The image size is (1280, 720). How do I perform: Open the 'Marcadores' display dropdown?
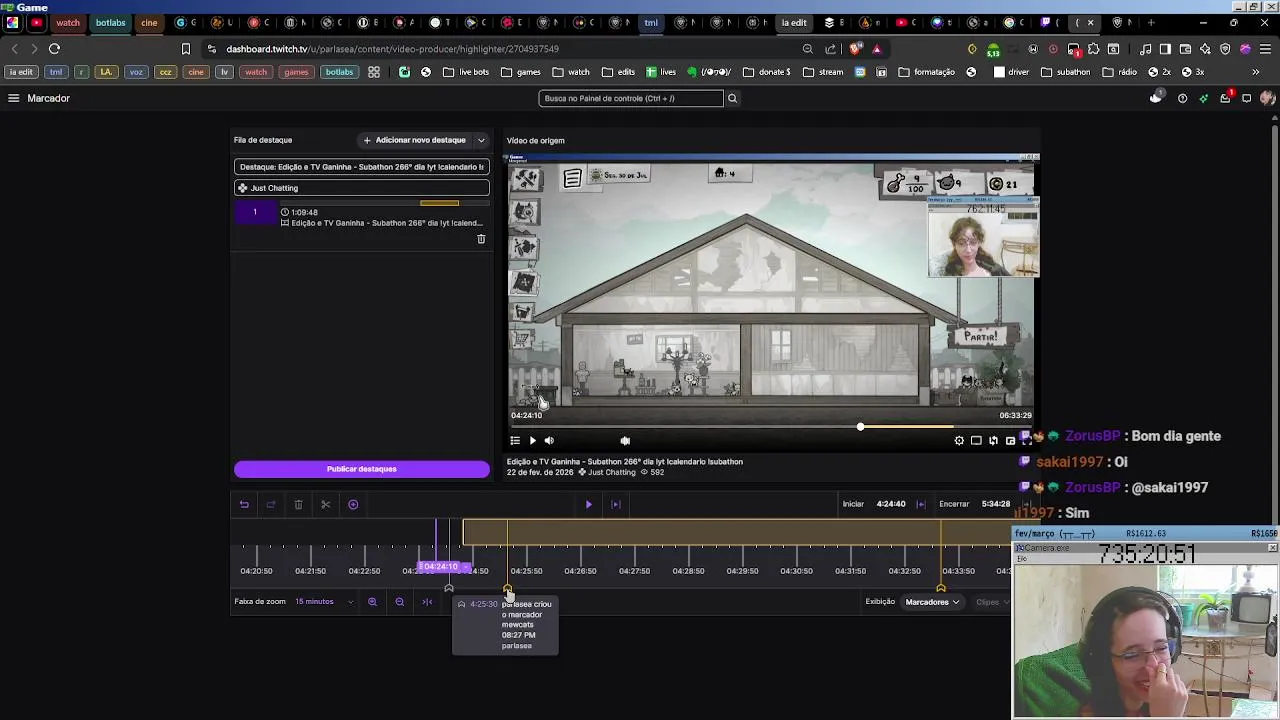coord(932,602)
